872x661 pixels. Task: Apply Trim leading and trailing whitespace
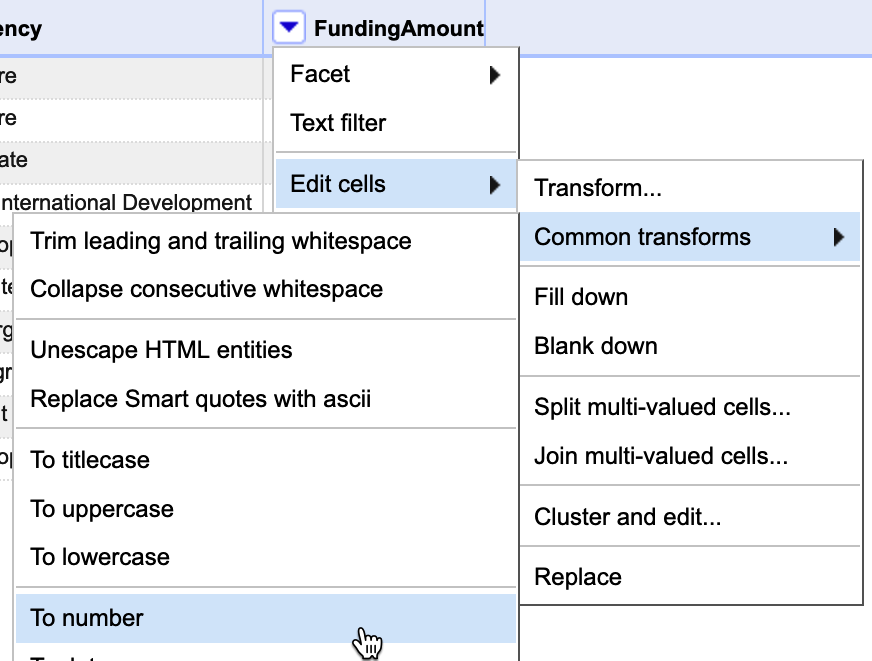point(221,241)
